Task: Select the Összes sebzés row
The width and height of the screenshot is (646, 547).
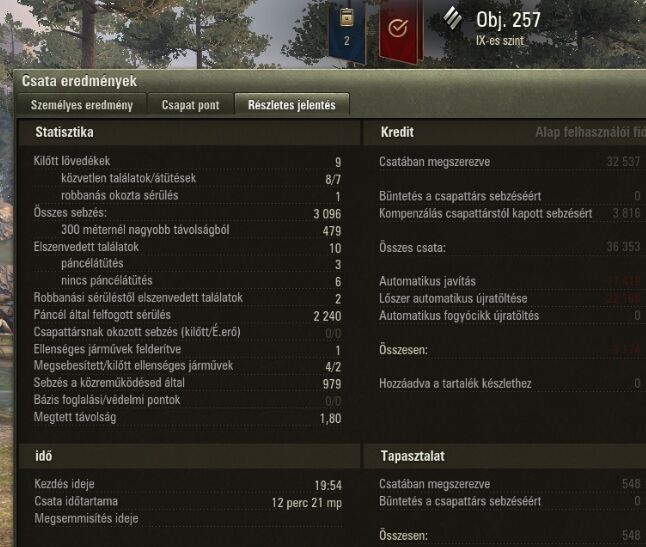Action: point(187,213)
